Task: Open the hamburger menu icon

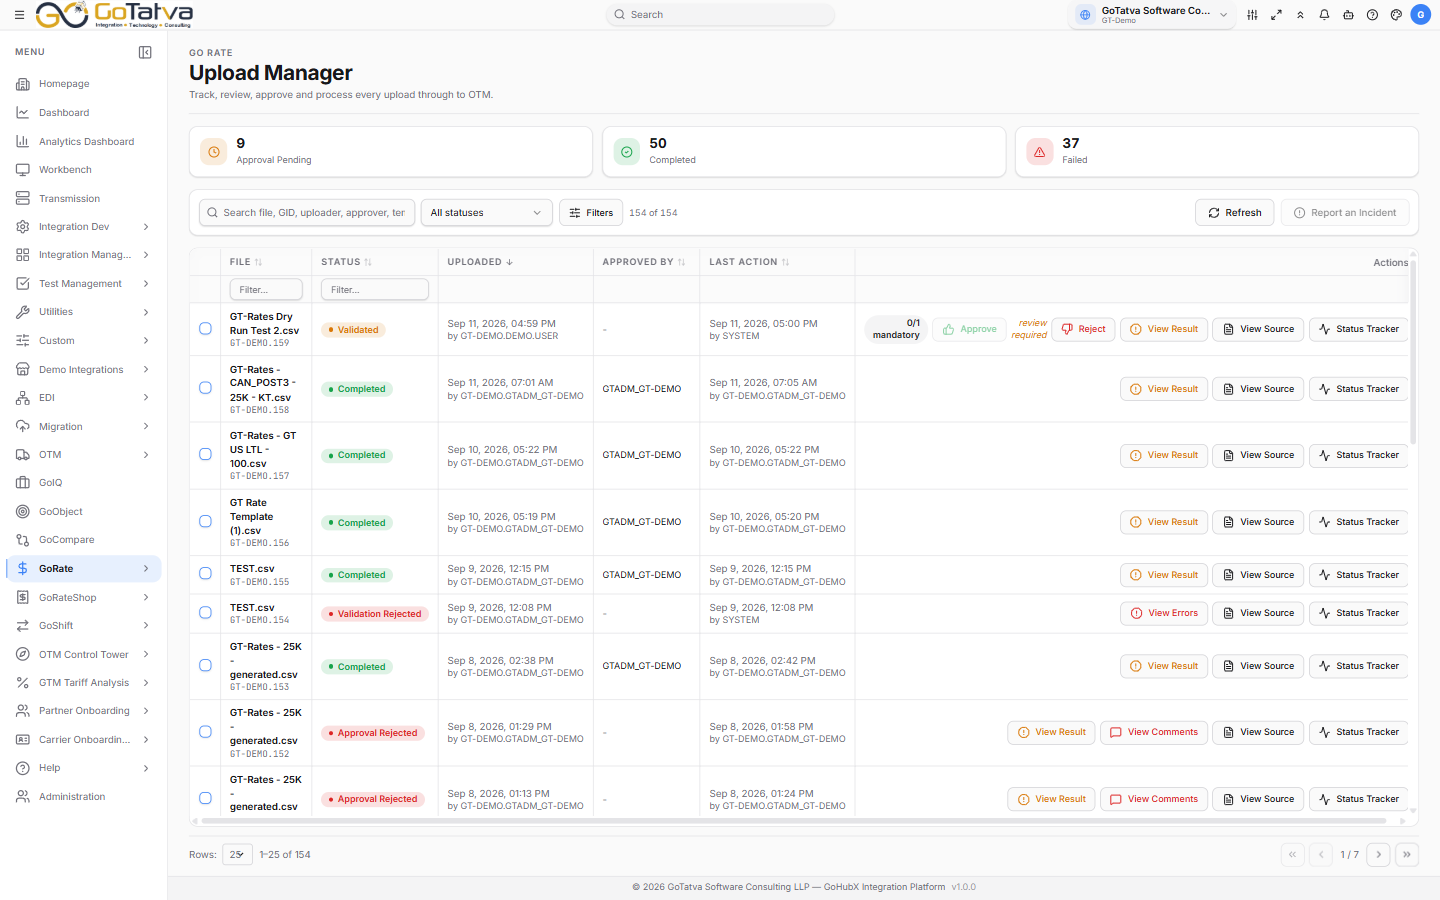Action: pos(19,15)
